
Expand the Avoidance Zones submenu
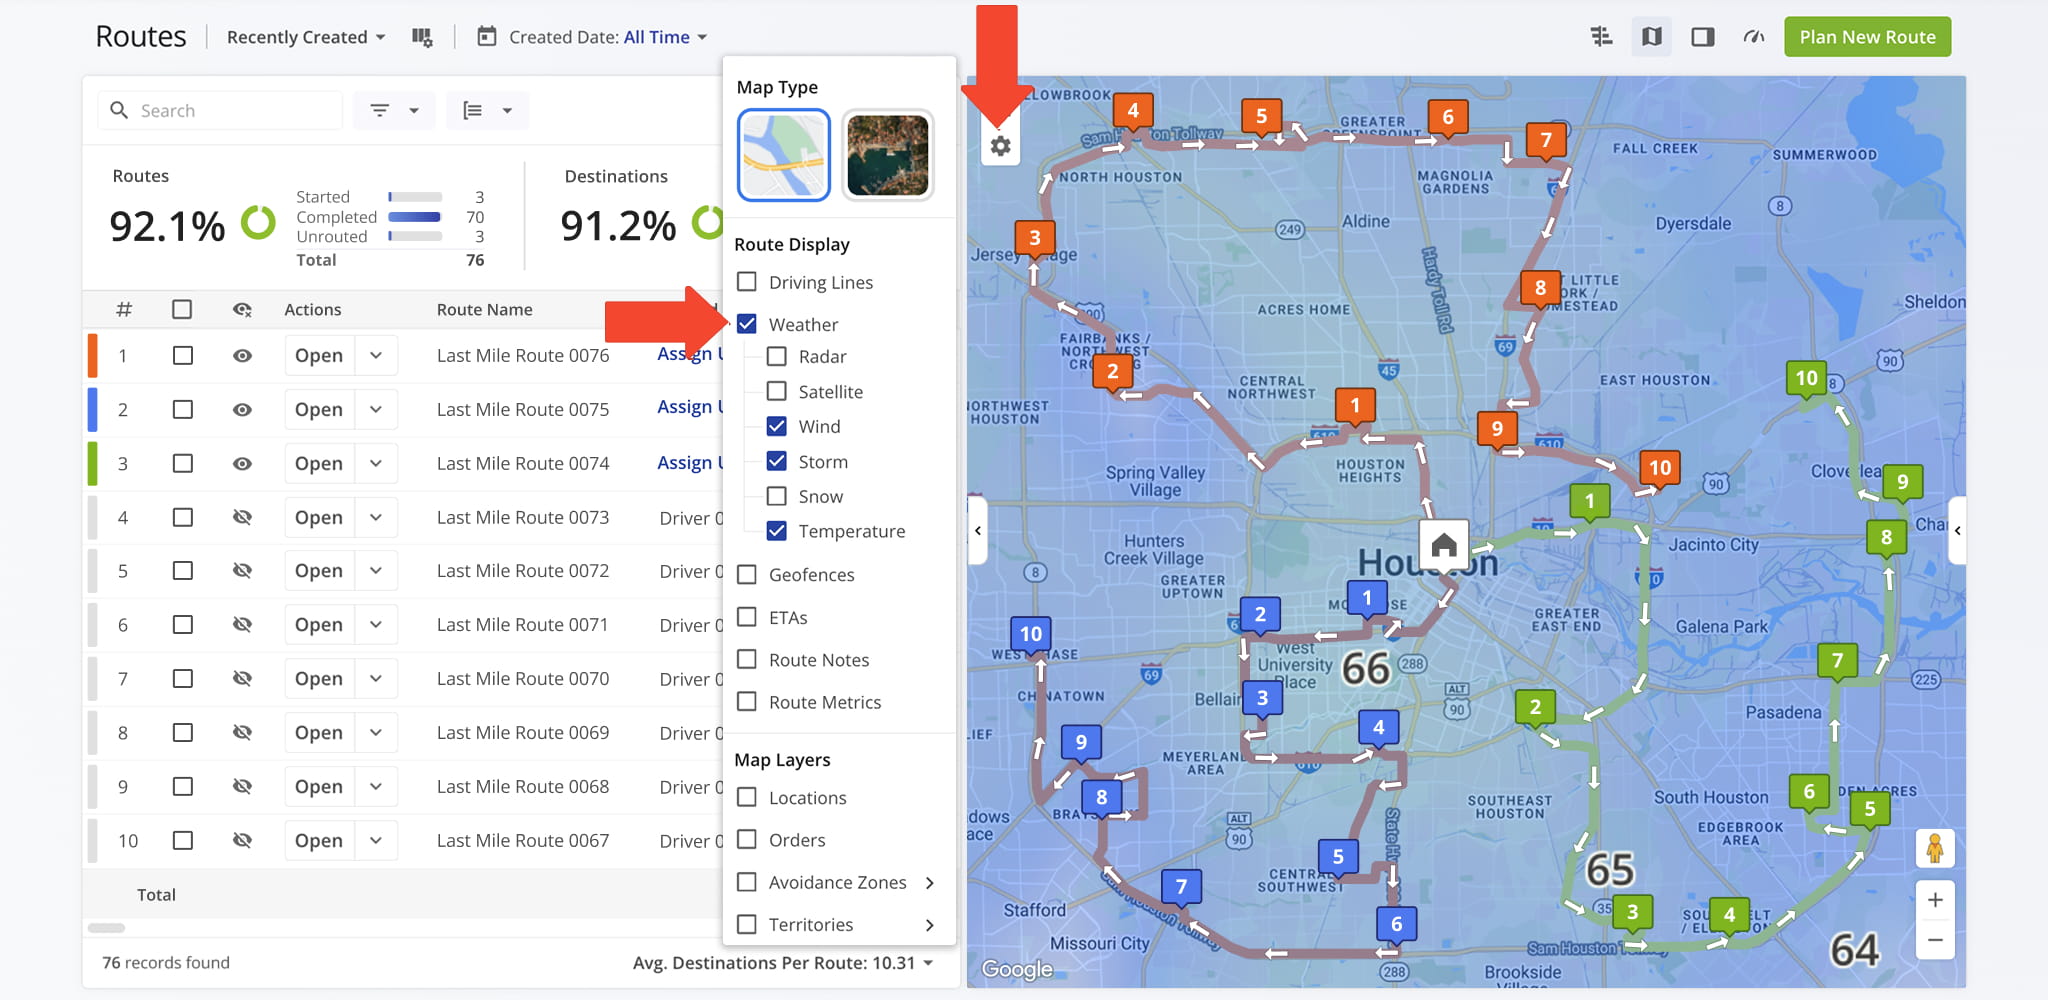pyautogui.click(x=929, y=883)
